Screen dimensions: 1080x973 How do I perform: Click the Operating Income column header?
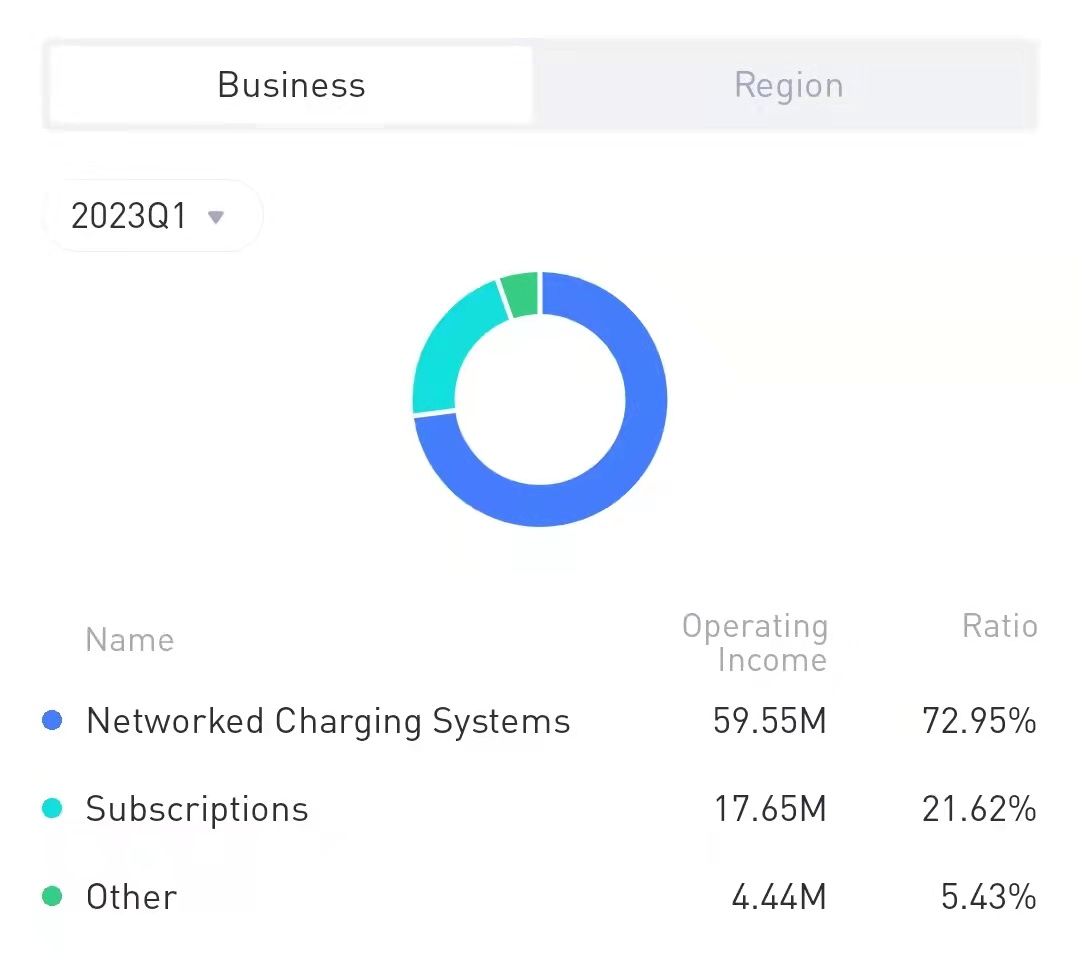[755, 643]
